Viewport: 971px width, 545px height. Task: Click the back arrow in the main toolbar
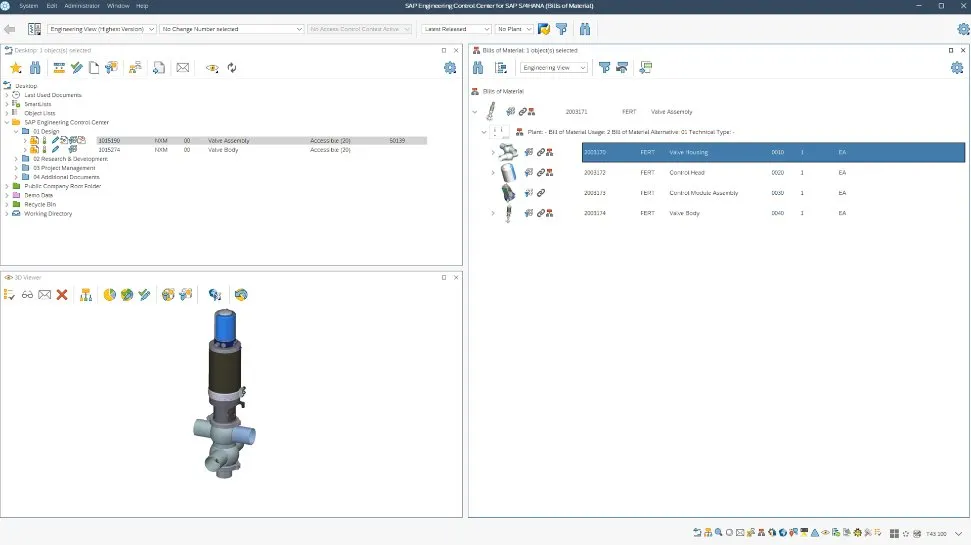[x=9, y=29]
